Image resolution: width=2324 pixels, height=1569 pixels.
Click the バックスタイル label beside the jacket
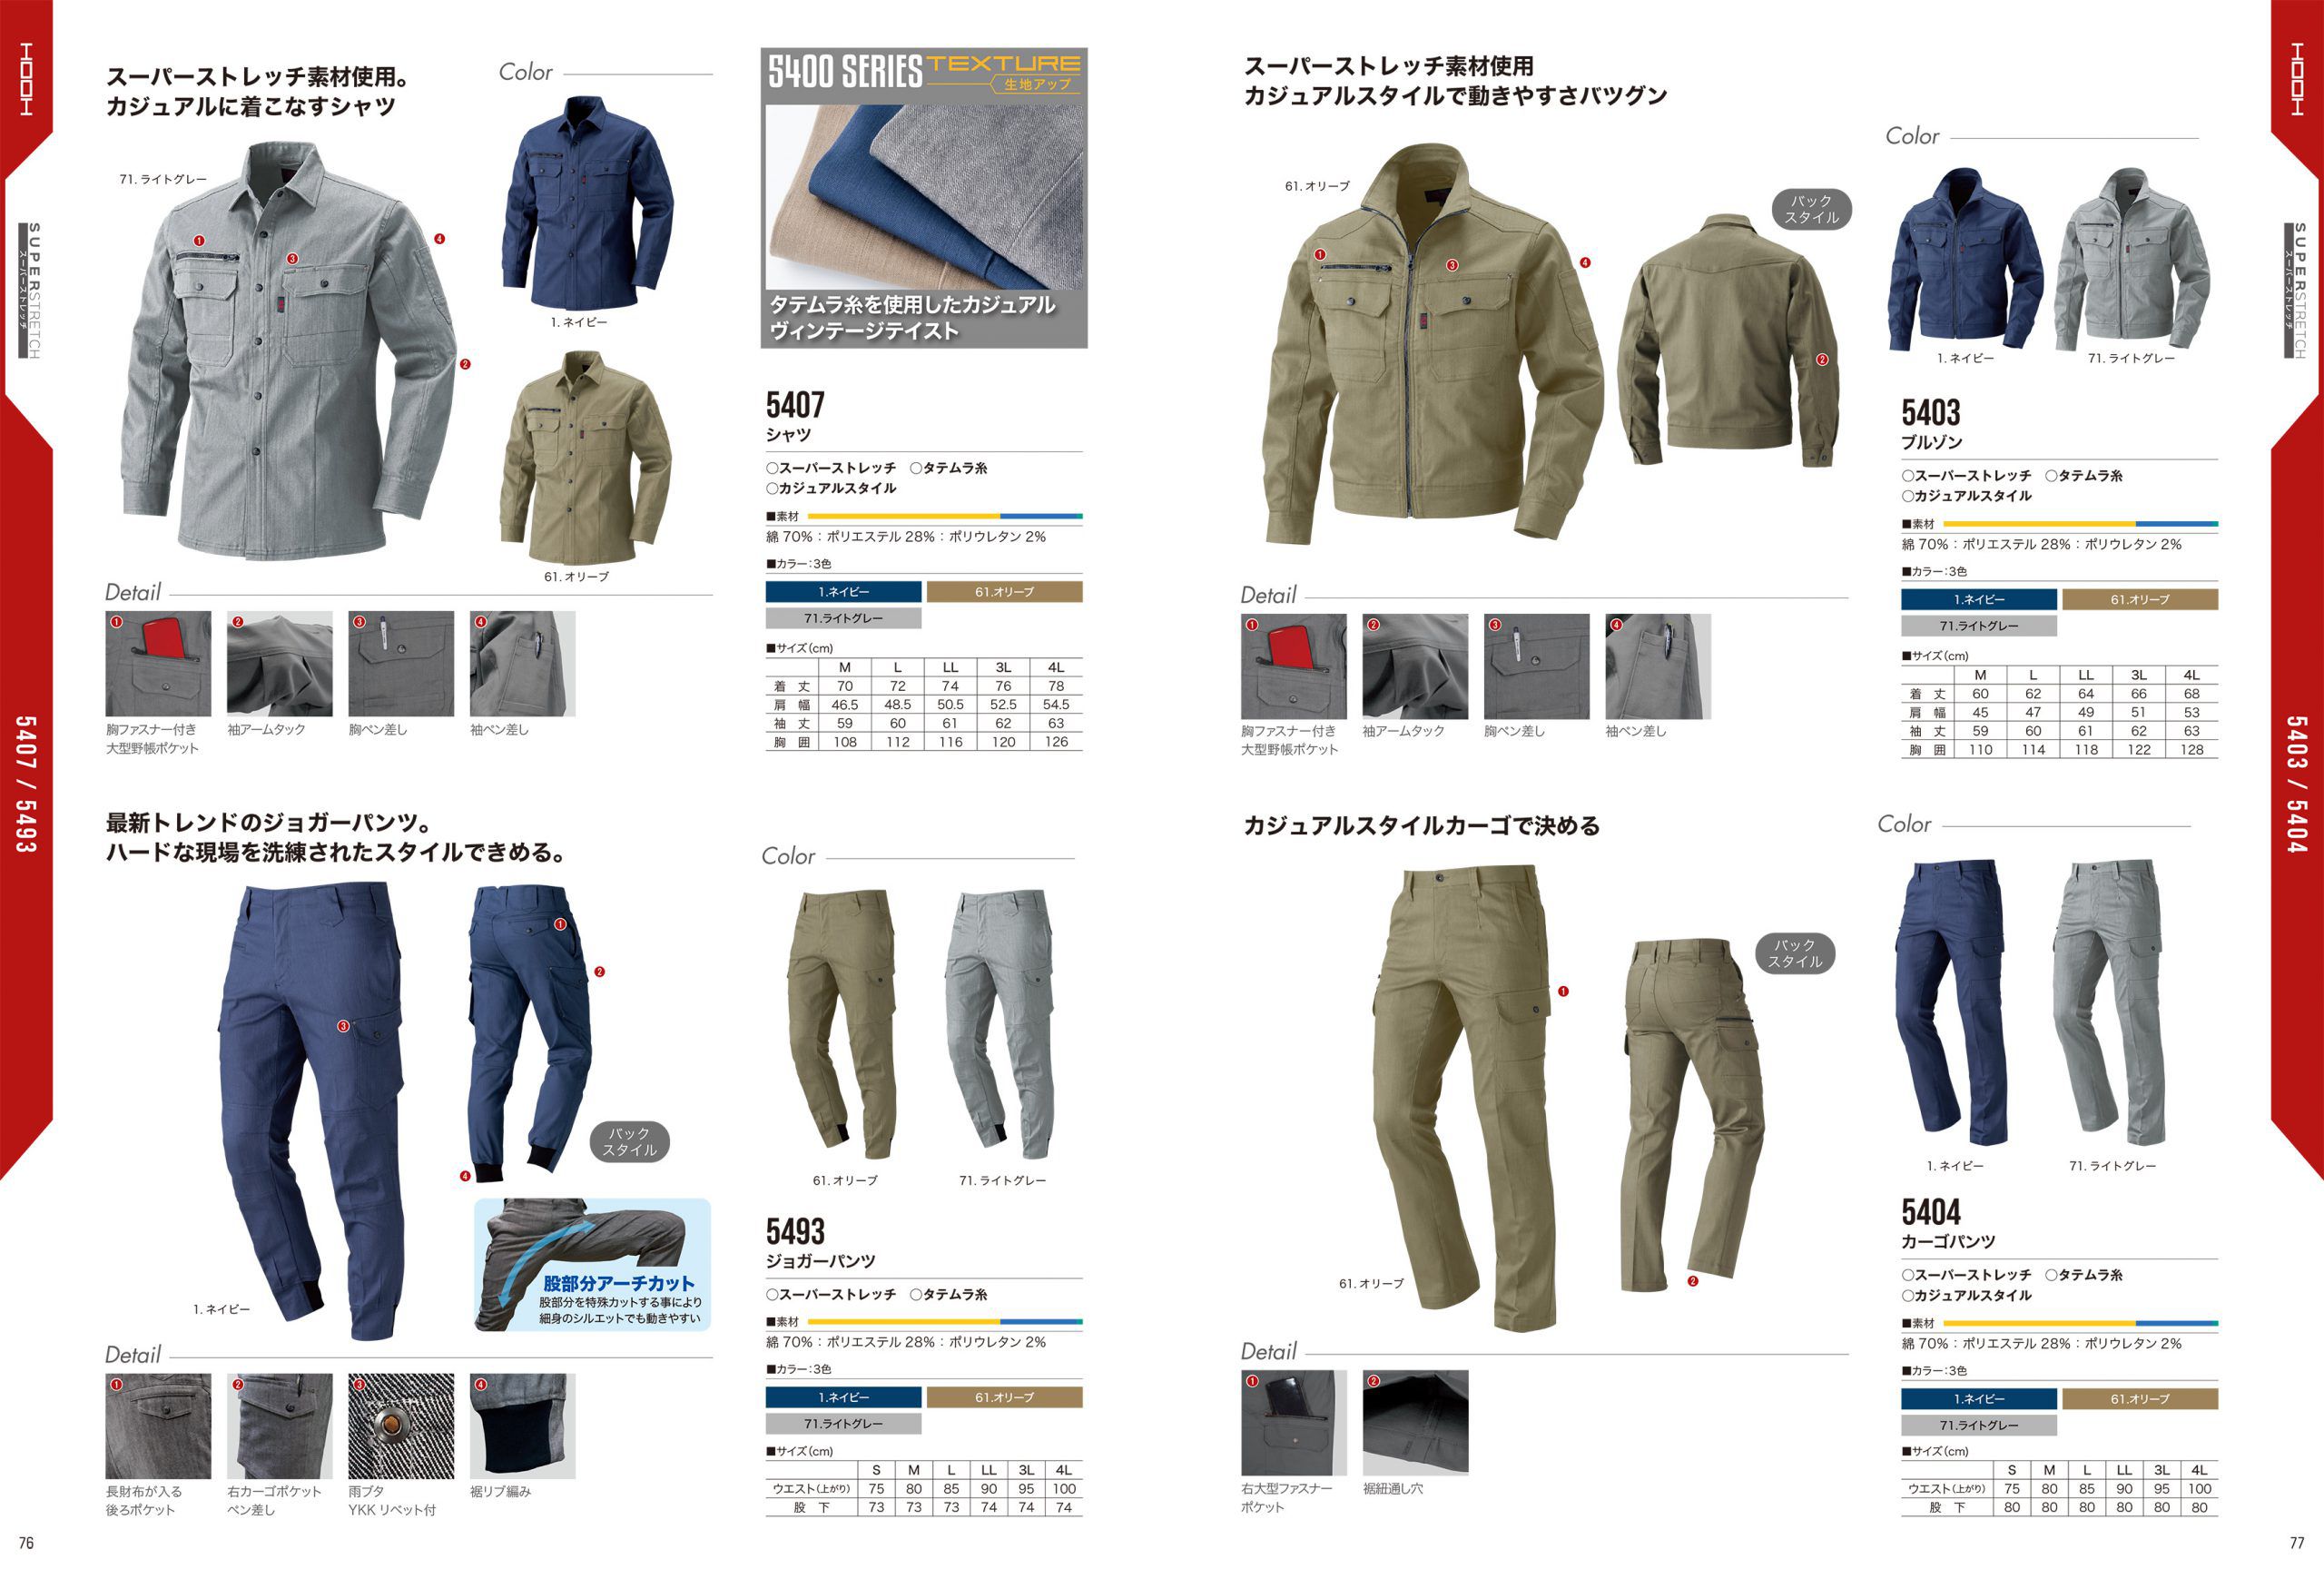(x=1811, y=209)
